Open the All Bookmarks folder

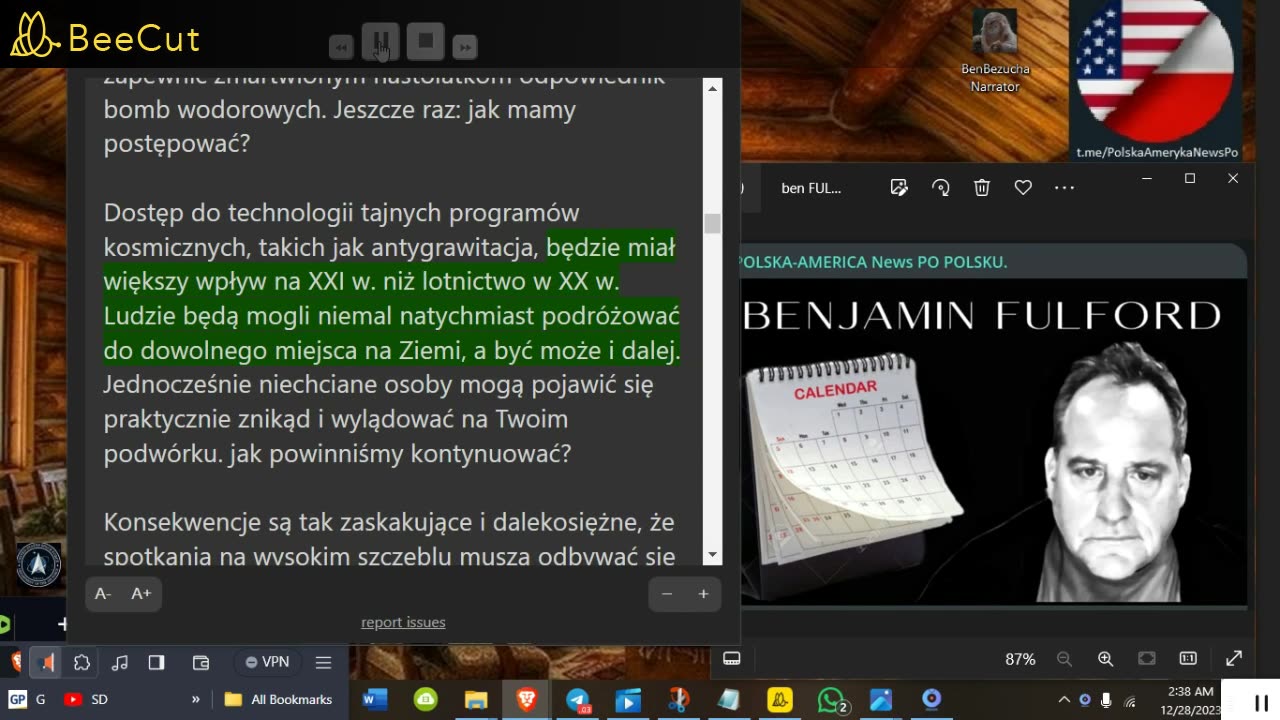point(279,699)
